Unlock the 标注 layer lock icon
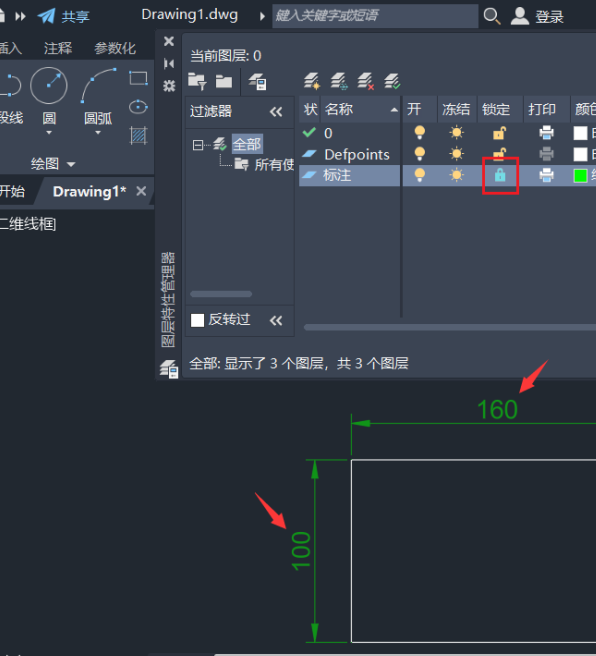The image size is (596, 656). click(x=500, y=175)
